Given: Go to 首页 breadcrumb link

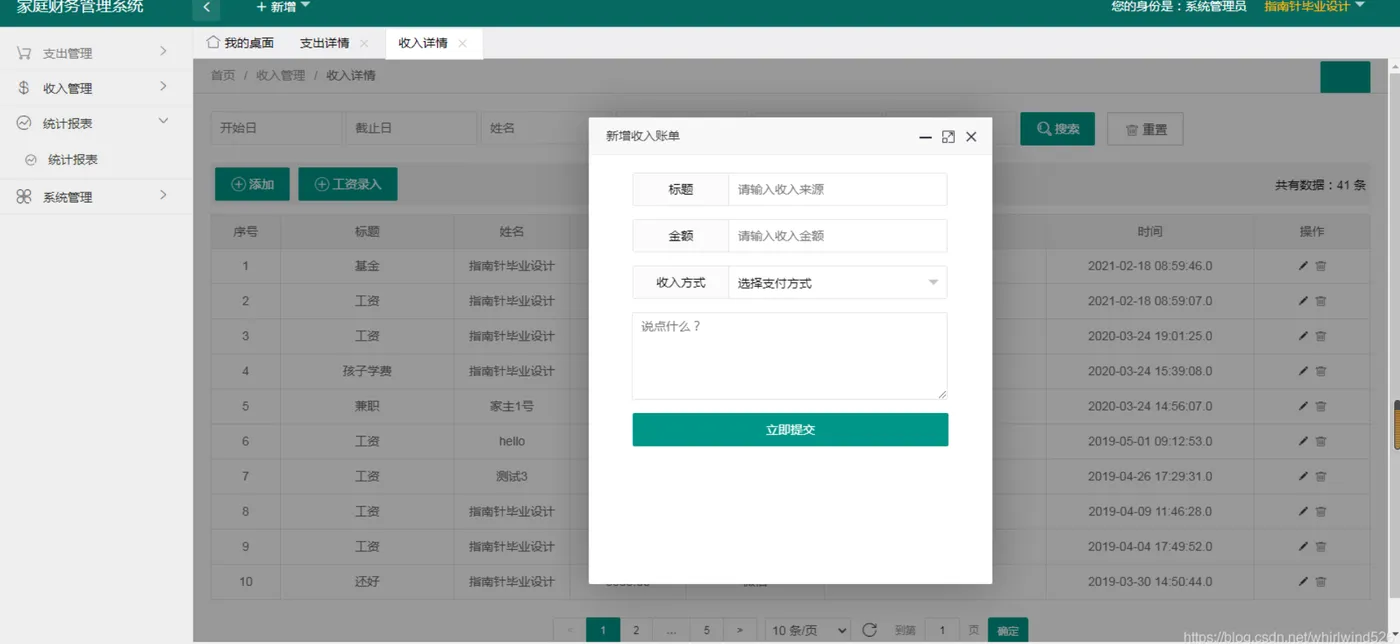Looking at the screenshot, I should click(223, 75).
